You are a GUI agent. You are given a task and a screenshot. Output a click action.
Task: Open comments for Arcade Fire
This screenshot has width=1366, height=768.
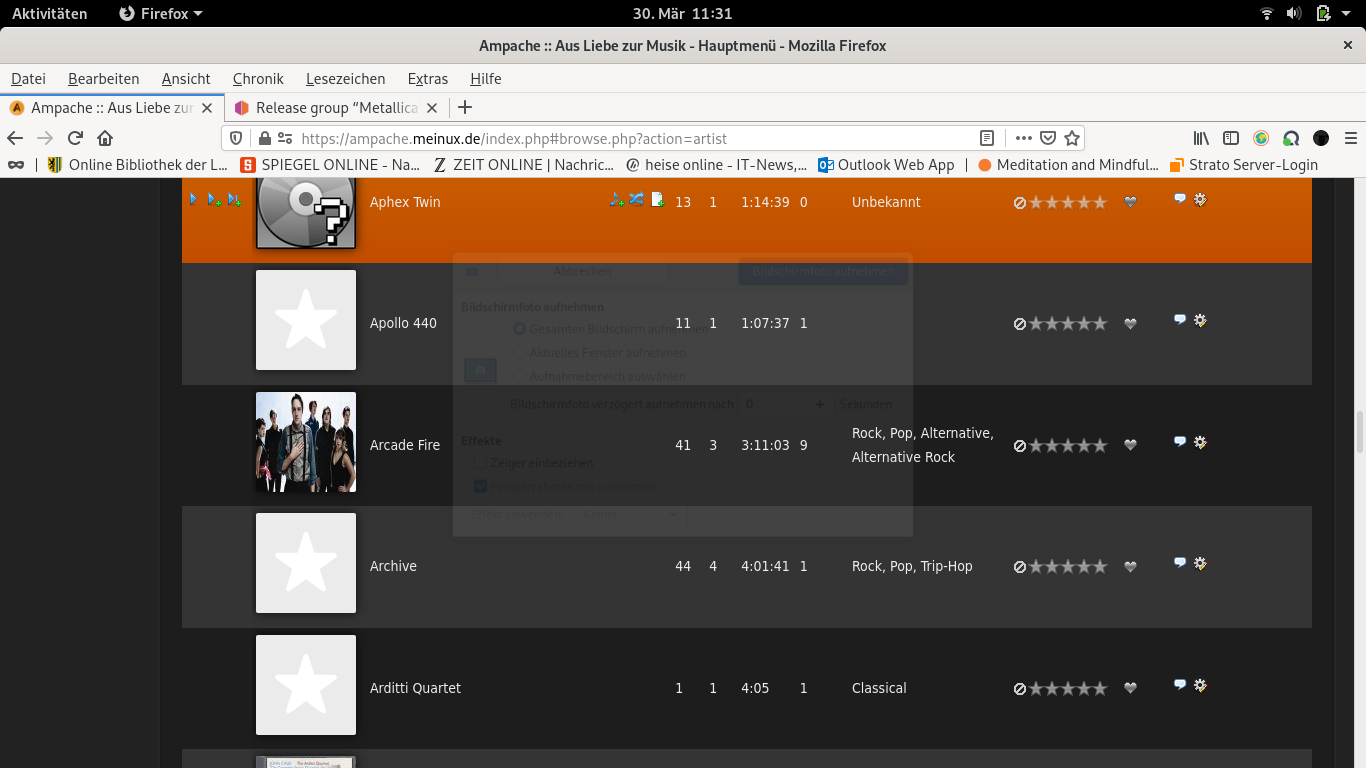click(x=1179, y=441)
